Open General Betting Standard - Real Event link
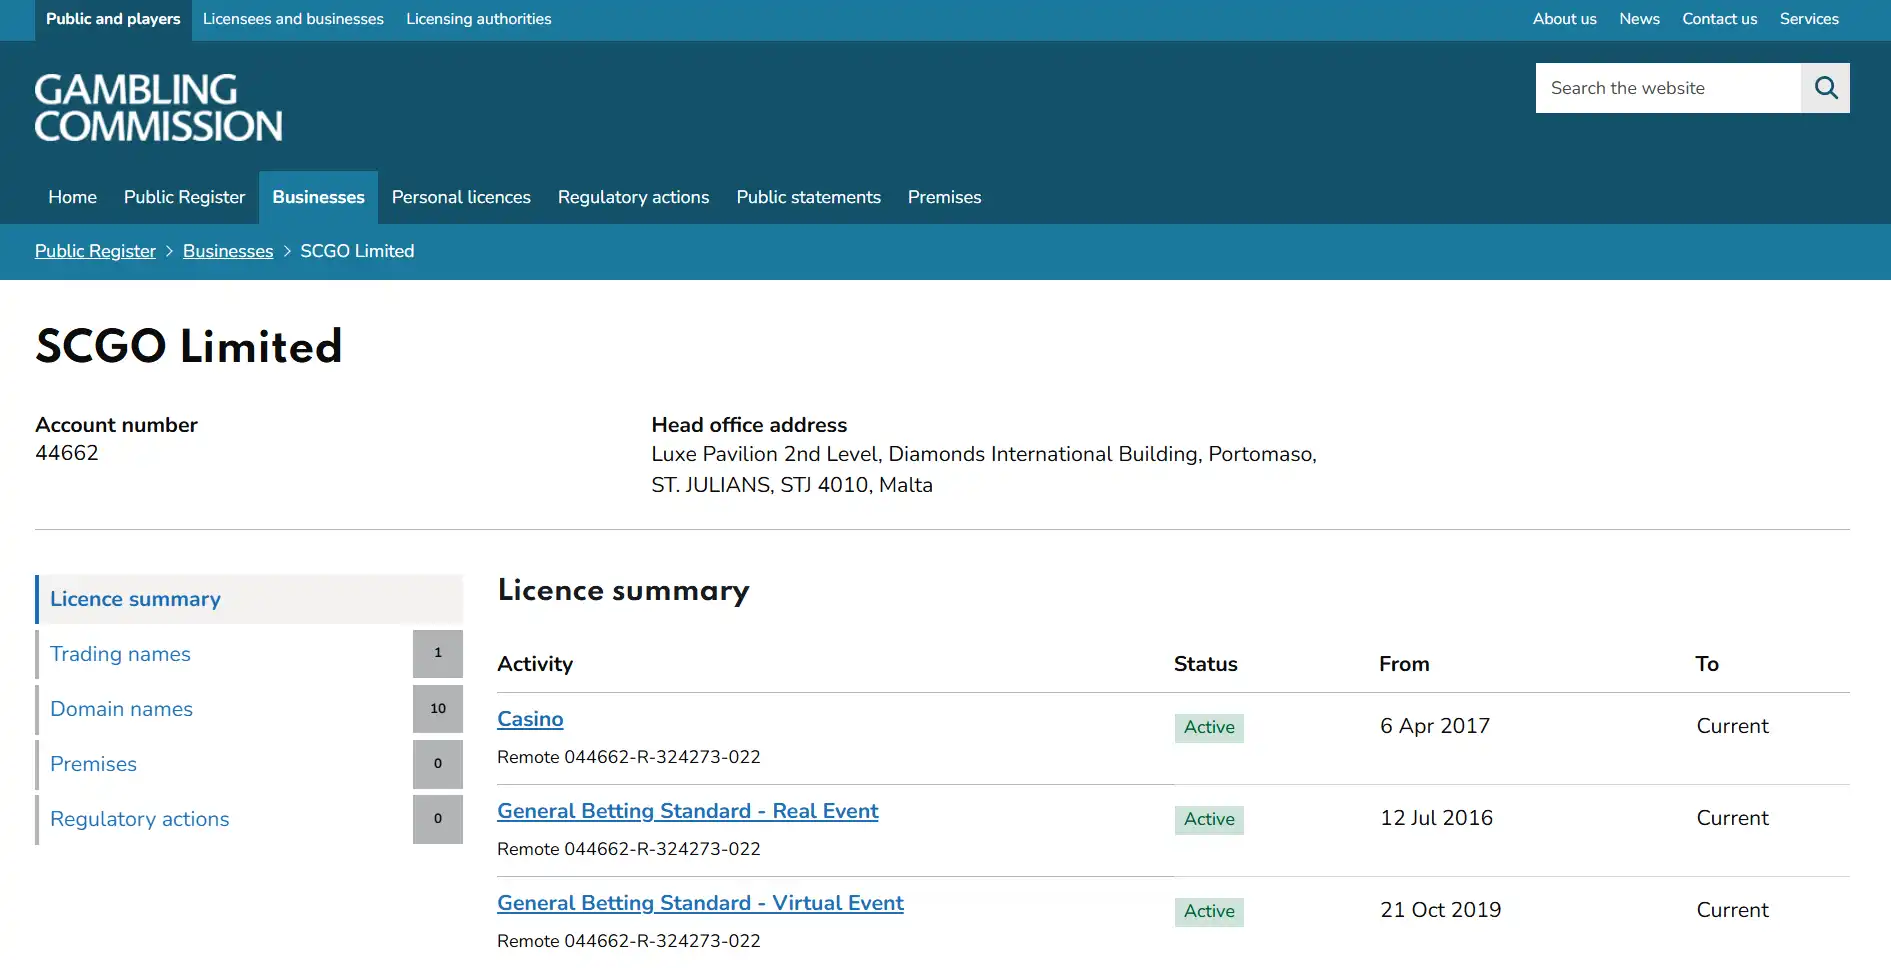1891x968 pixels. click(688, 811)
